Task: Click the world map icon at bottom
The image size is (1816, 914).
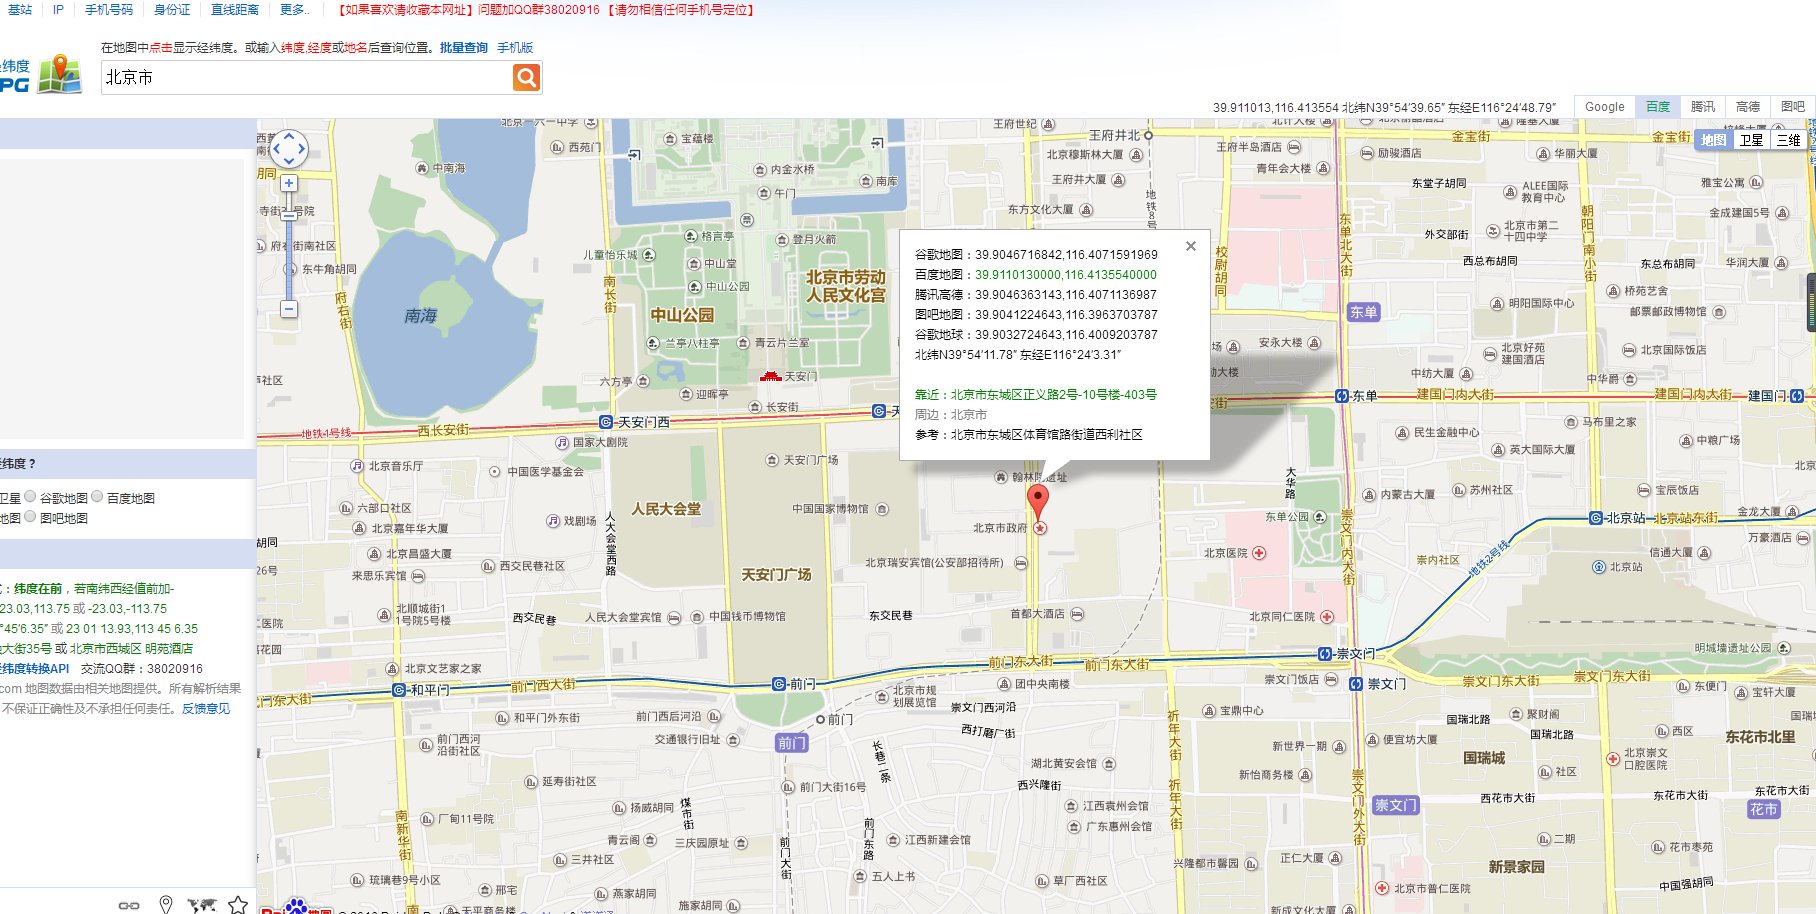Action: tap(202, 905)
